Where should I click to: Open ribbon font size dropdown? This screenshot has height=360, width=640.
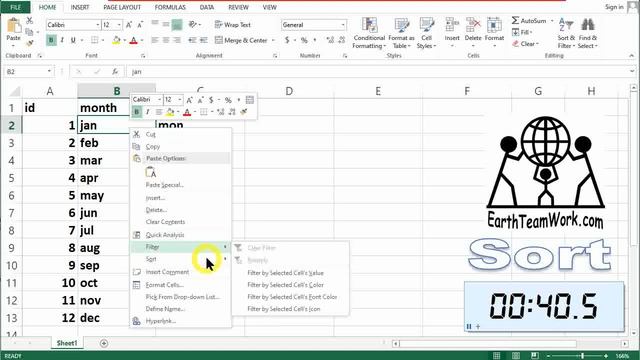click(x=119, y=25)
